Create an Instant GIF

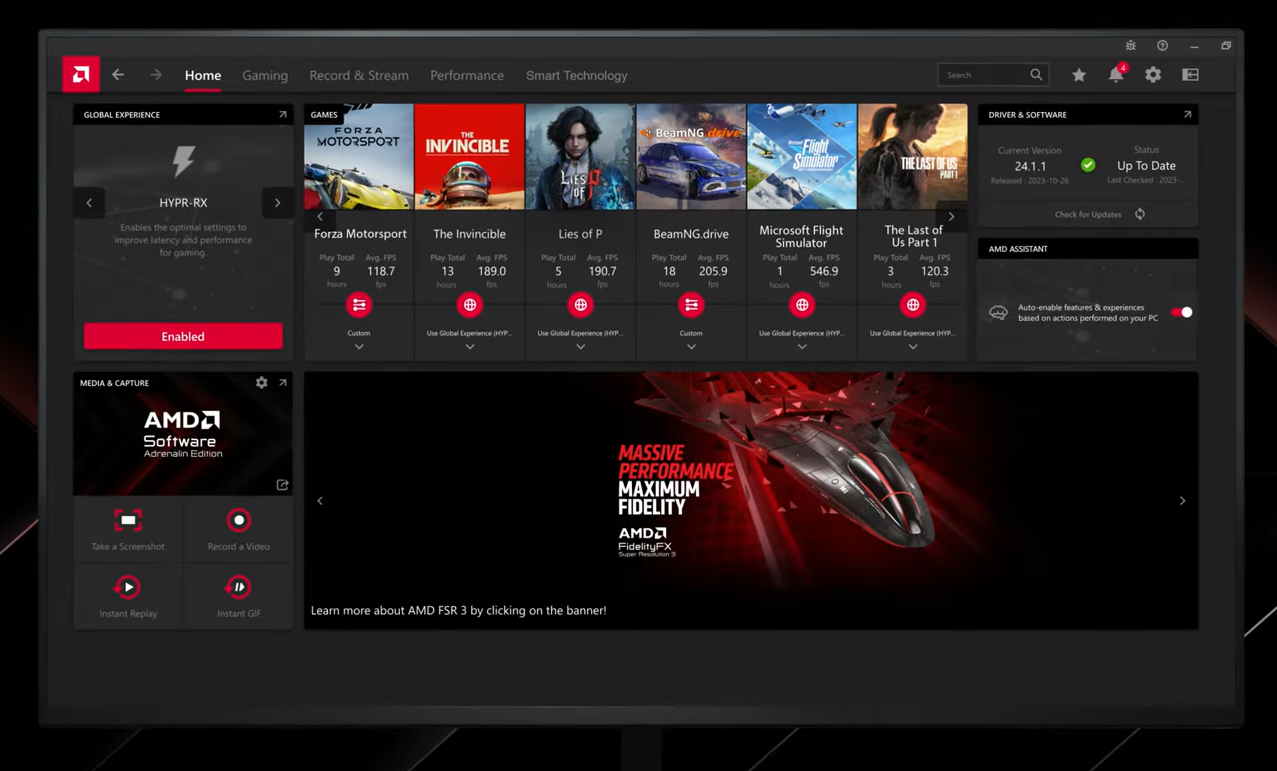point(239,596)
